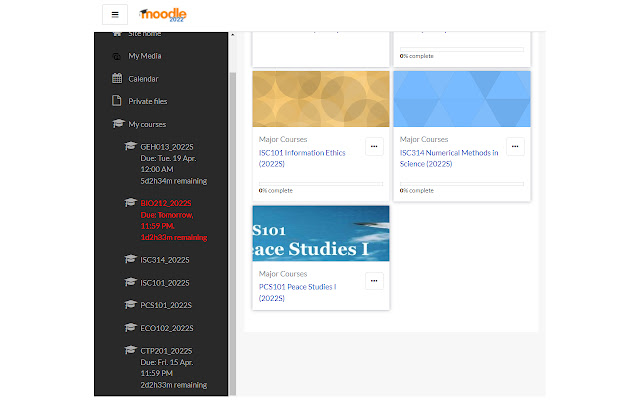Open ISC314_2022S course in sidebar
Viewport: 640px width, 400px height.
click(165, 260)
